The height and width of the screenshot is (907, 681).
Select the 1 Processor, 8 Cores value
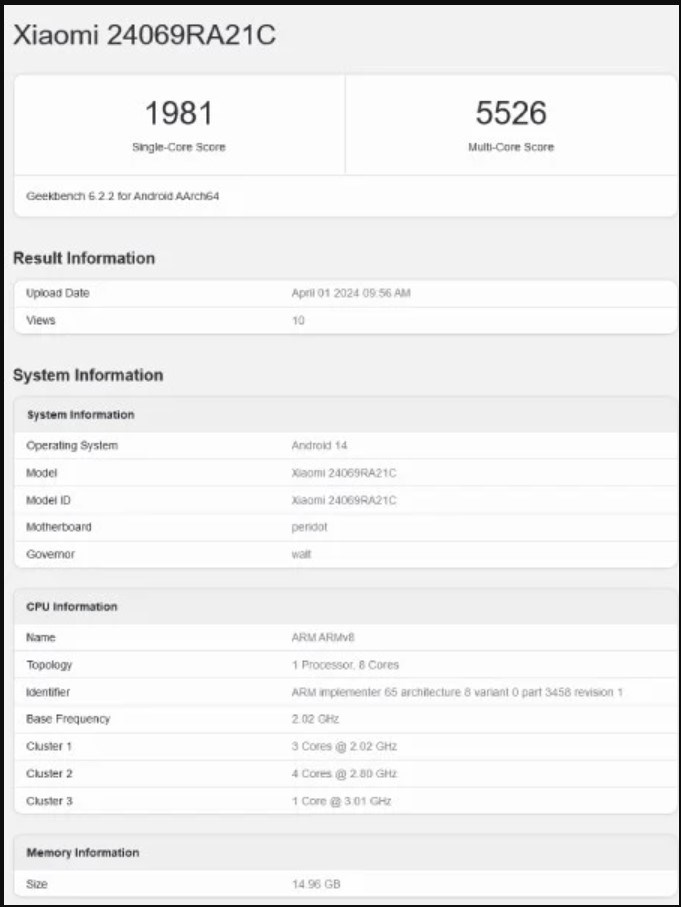pyautogui.click(x=345, y=665)
